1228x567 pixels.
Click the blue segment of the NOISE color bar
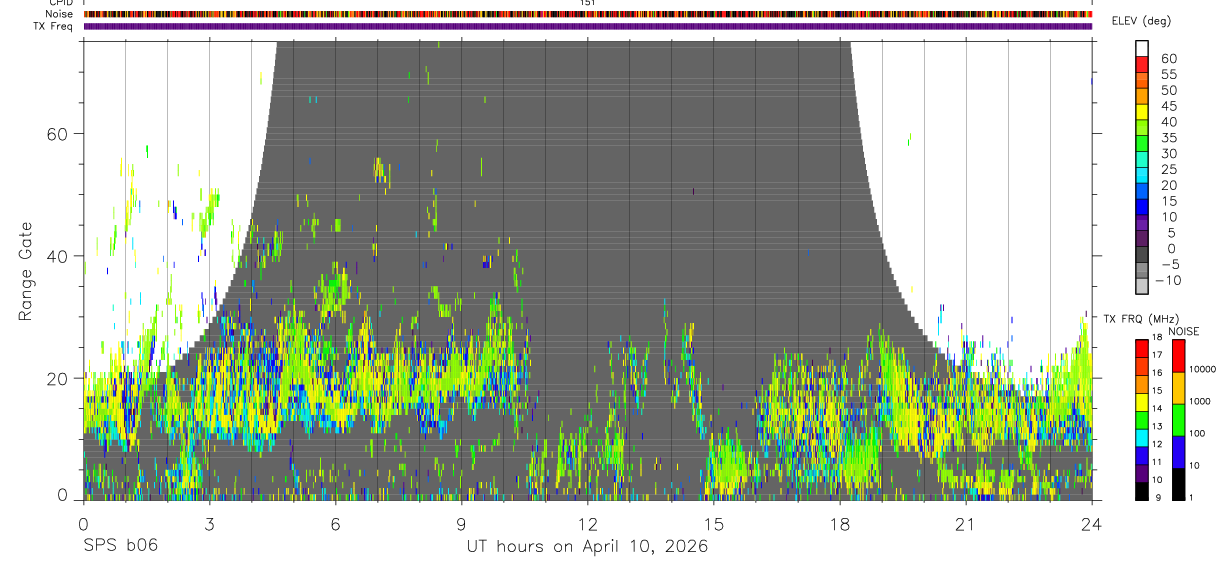1179,452
